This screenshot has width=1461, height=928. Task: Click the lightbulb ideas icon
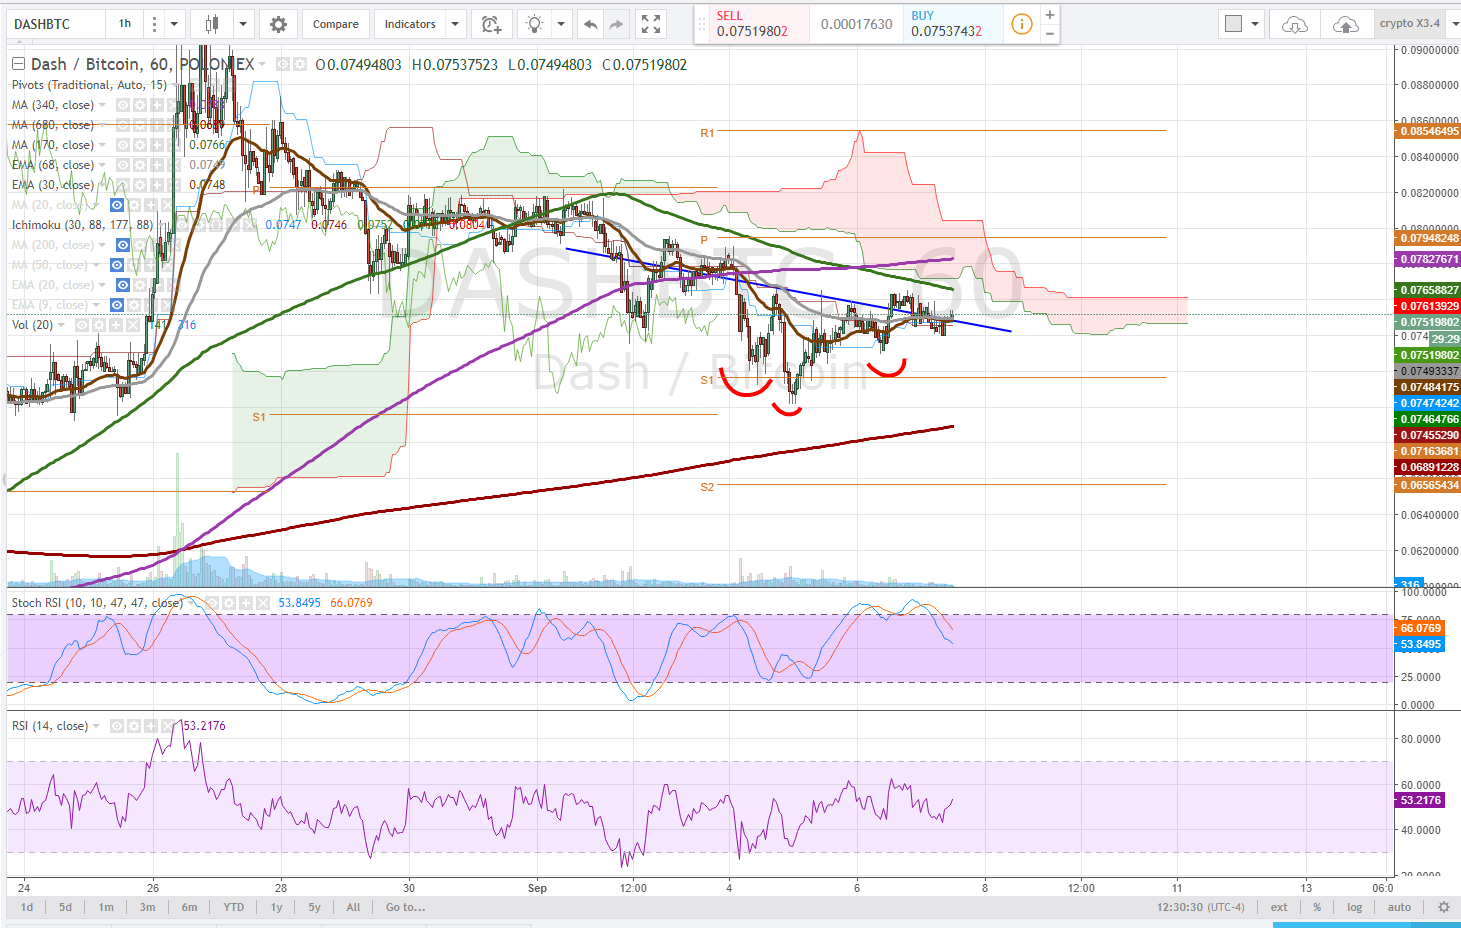pyautogui.click(x=535, y=24)
